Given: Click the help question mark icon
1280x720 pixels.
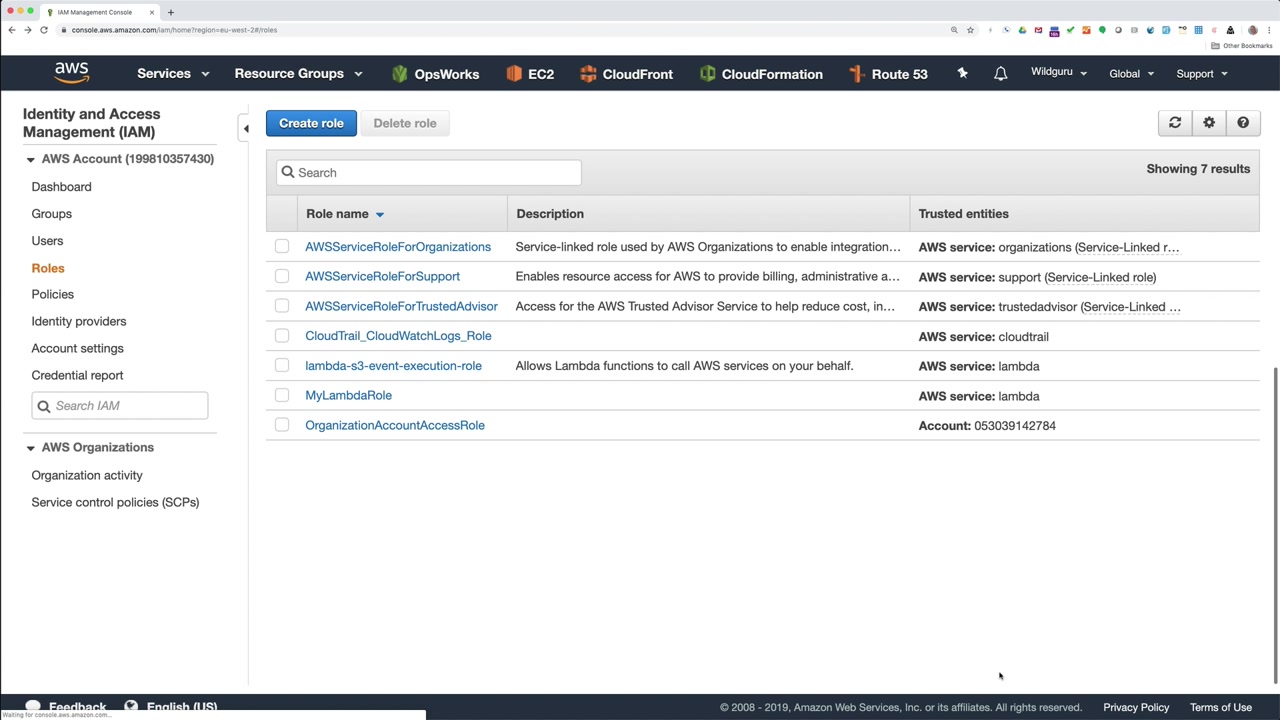Looking at the screenshot, I should click(x=1243, y=123).
